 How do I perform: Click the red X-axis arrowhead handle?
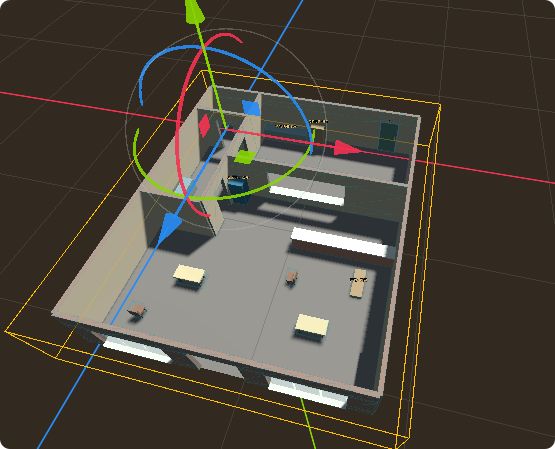tap(347, 148)
